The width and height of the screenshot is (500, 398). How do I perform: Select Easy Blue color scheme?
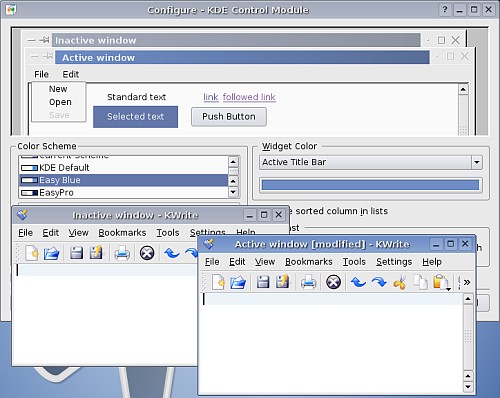123,180
